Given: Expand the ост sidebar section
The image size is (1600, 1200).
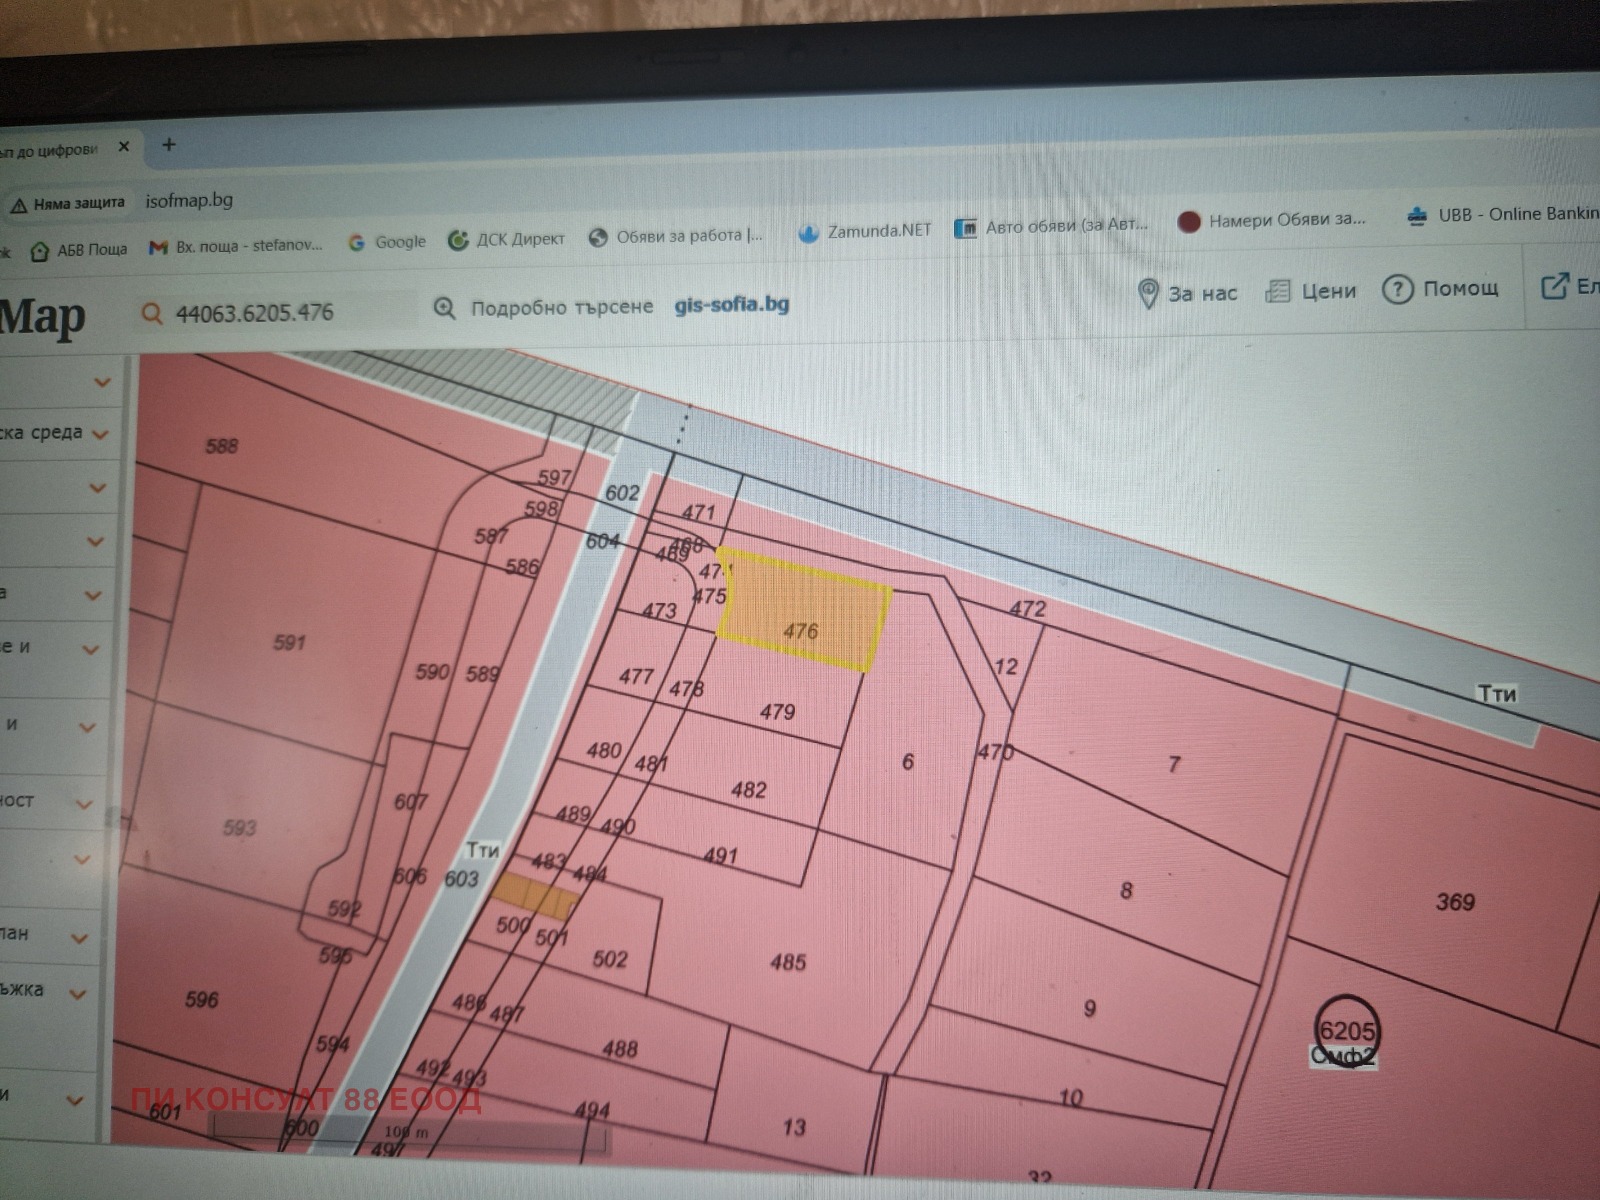Looking at the screenshot, I should tap(84, 804).
